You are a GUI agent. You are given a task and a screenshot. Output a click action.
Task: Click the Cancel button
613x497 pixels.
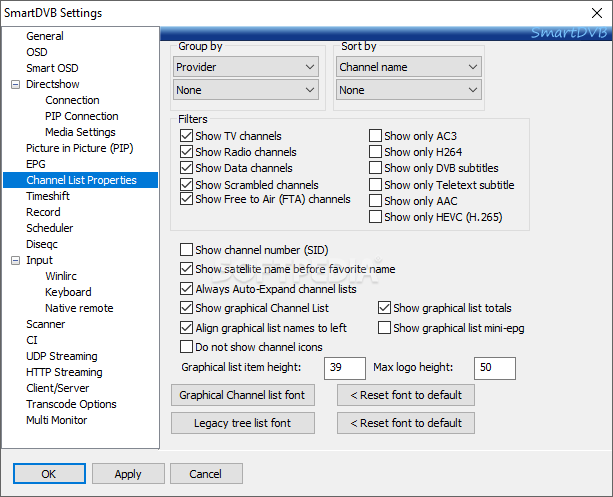point(206,474)
